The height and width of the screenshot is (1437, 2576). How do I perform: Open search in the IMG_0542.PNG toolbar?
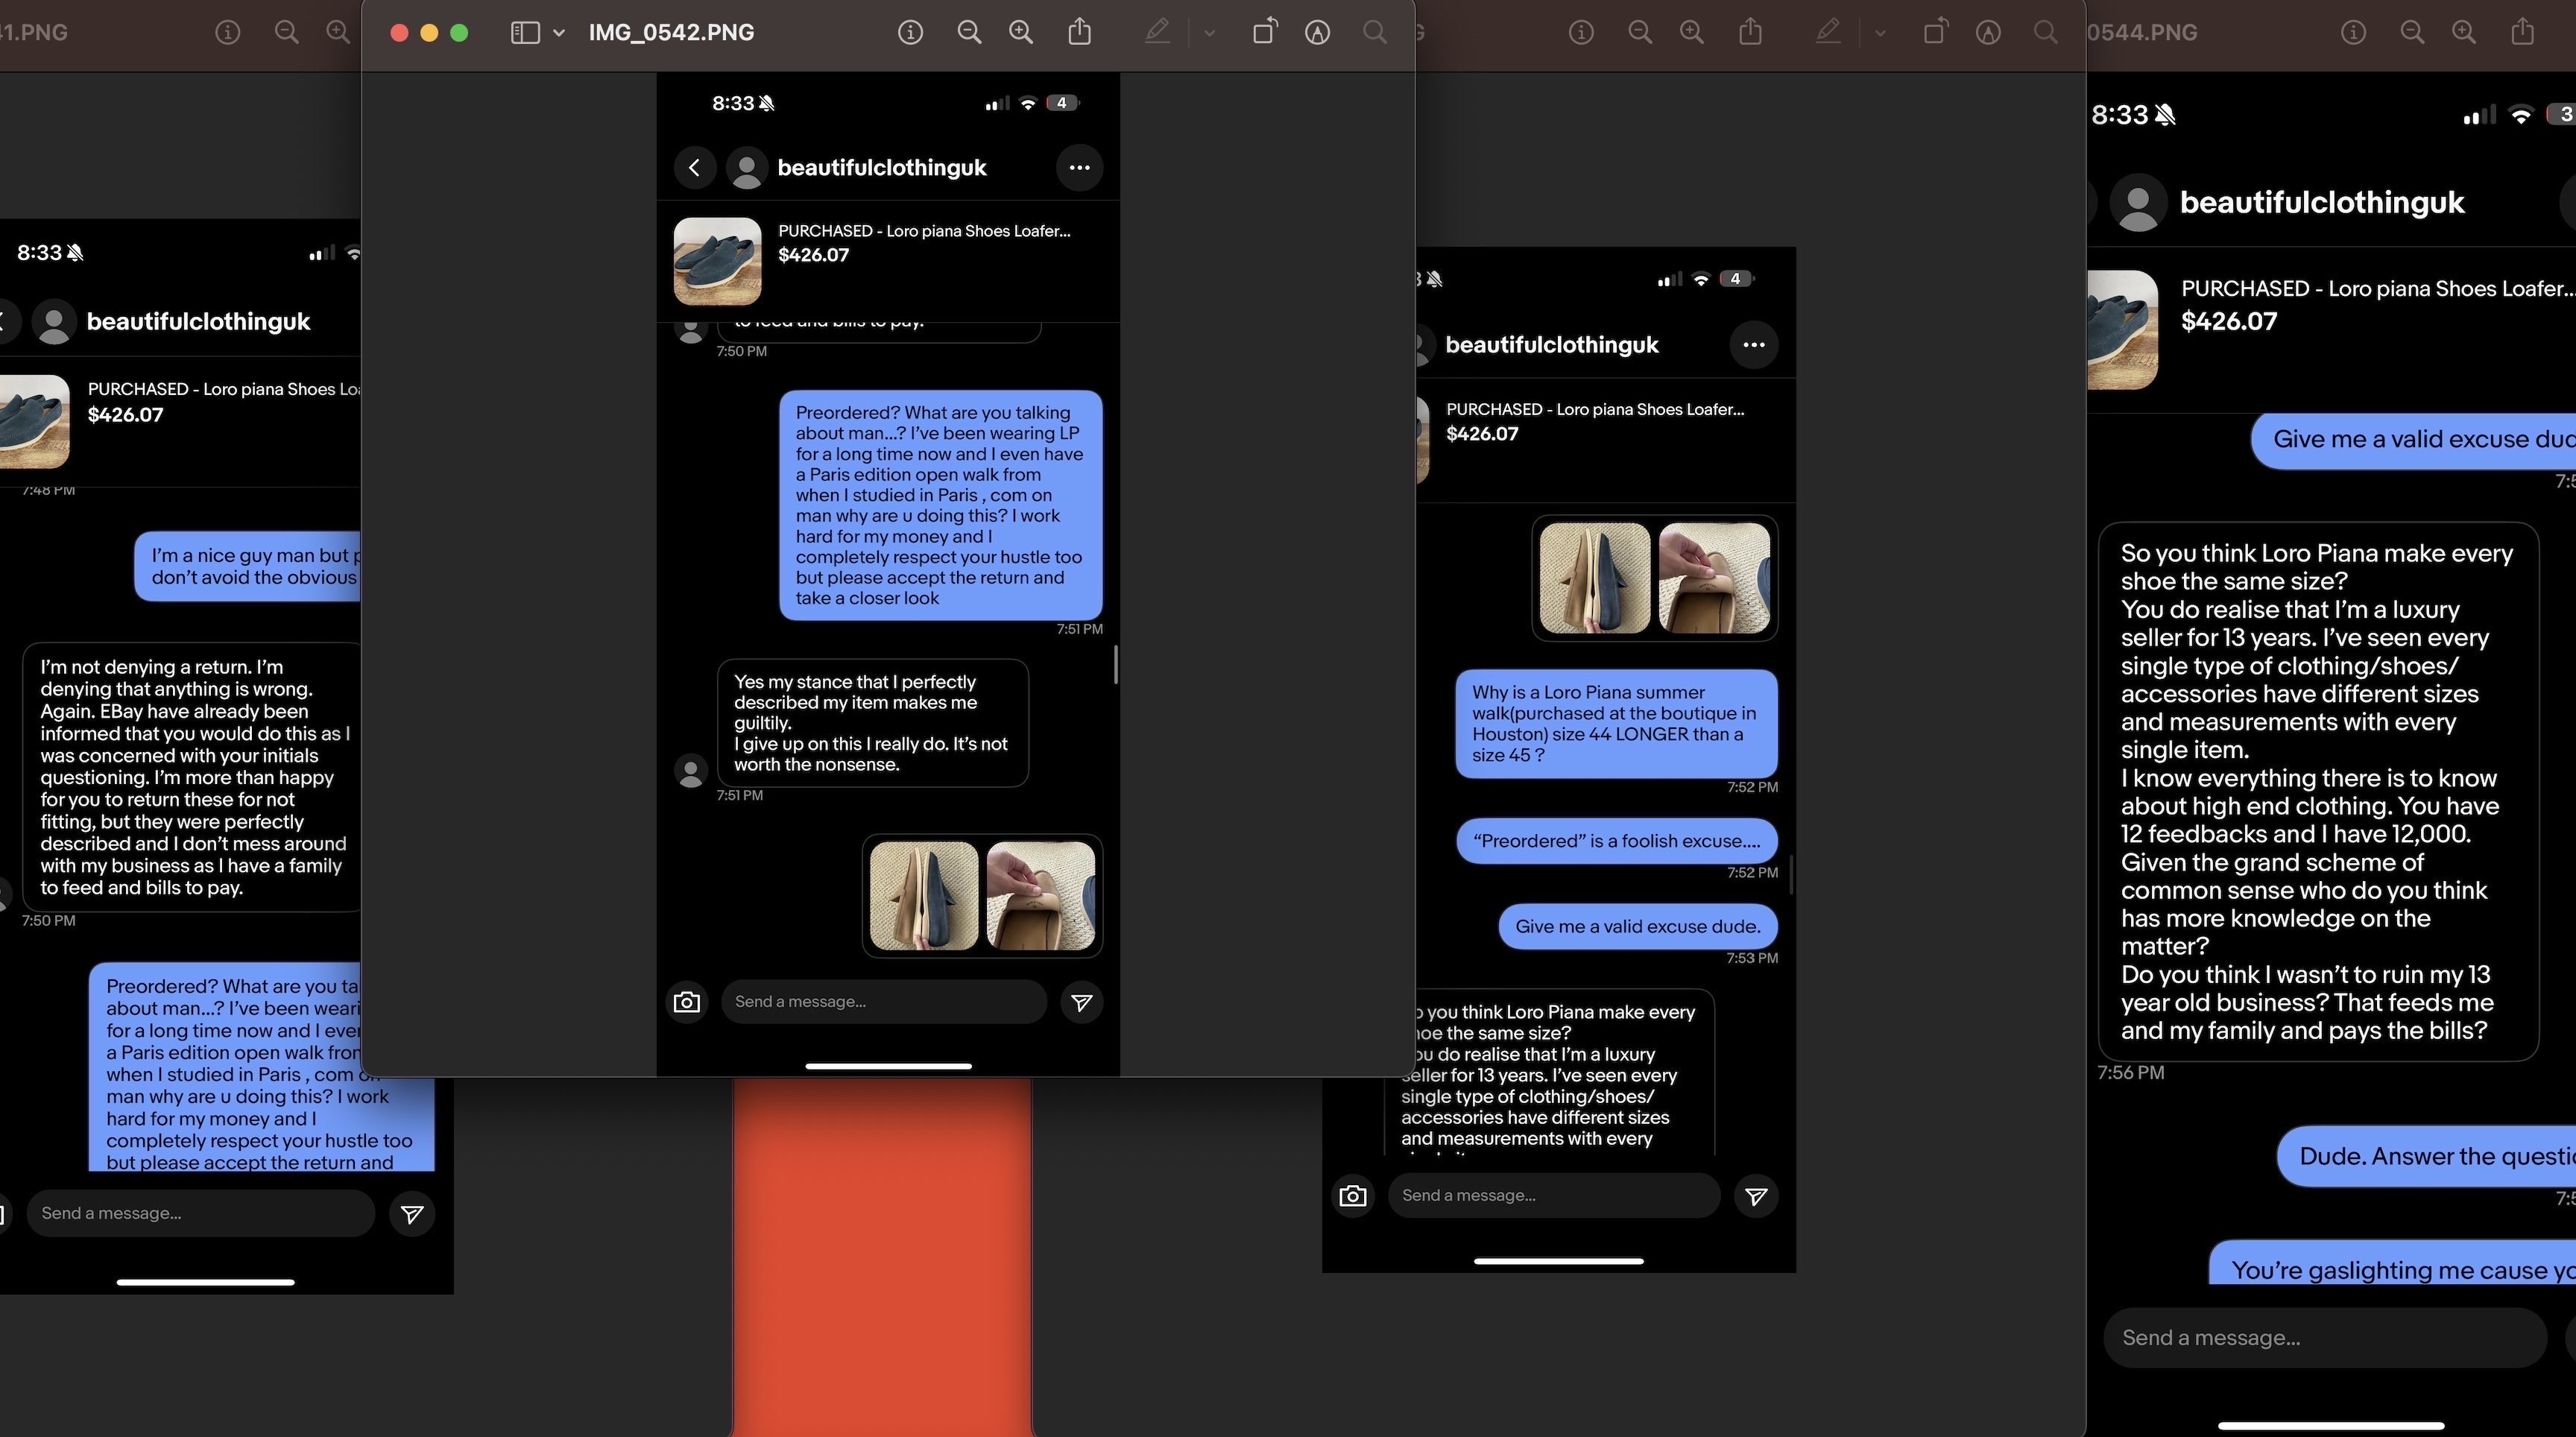click(1375, 33)
